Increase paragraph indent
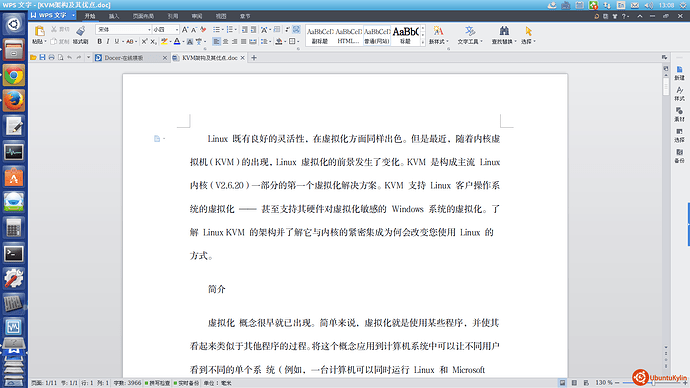This screenshot has height=388, width=690. click(253, 29)
